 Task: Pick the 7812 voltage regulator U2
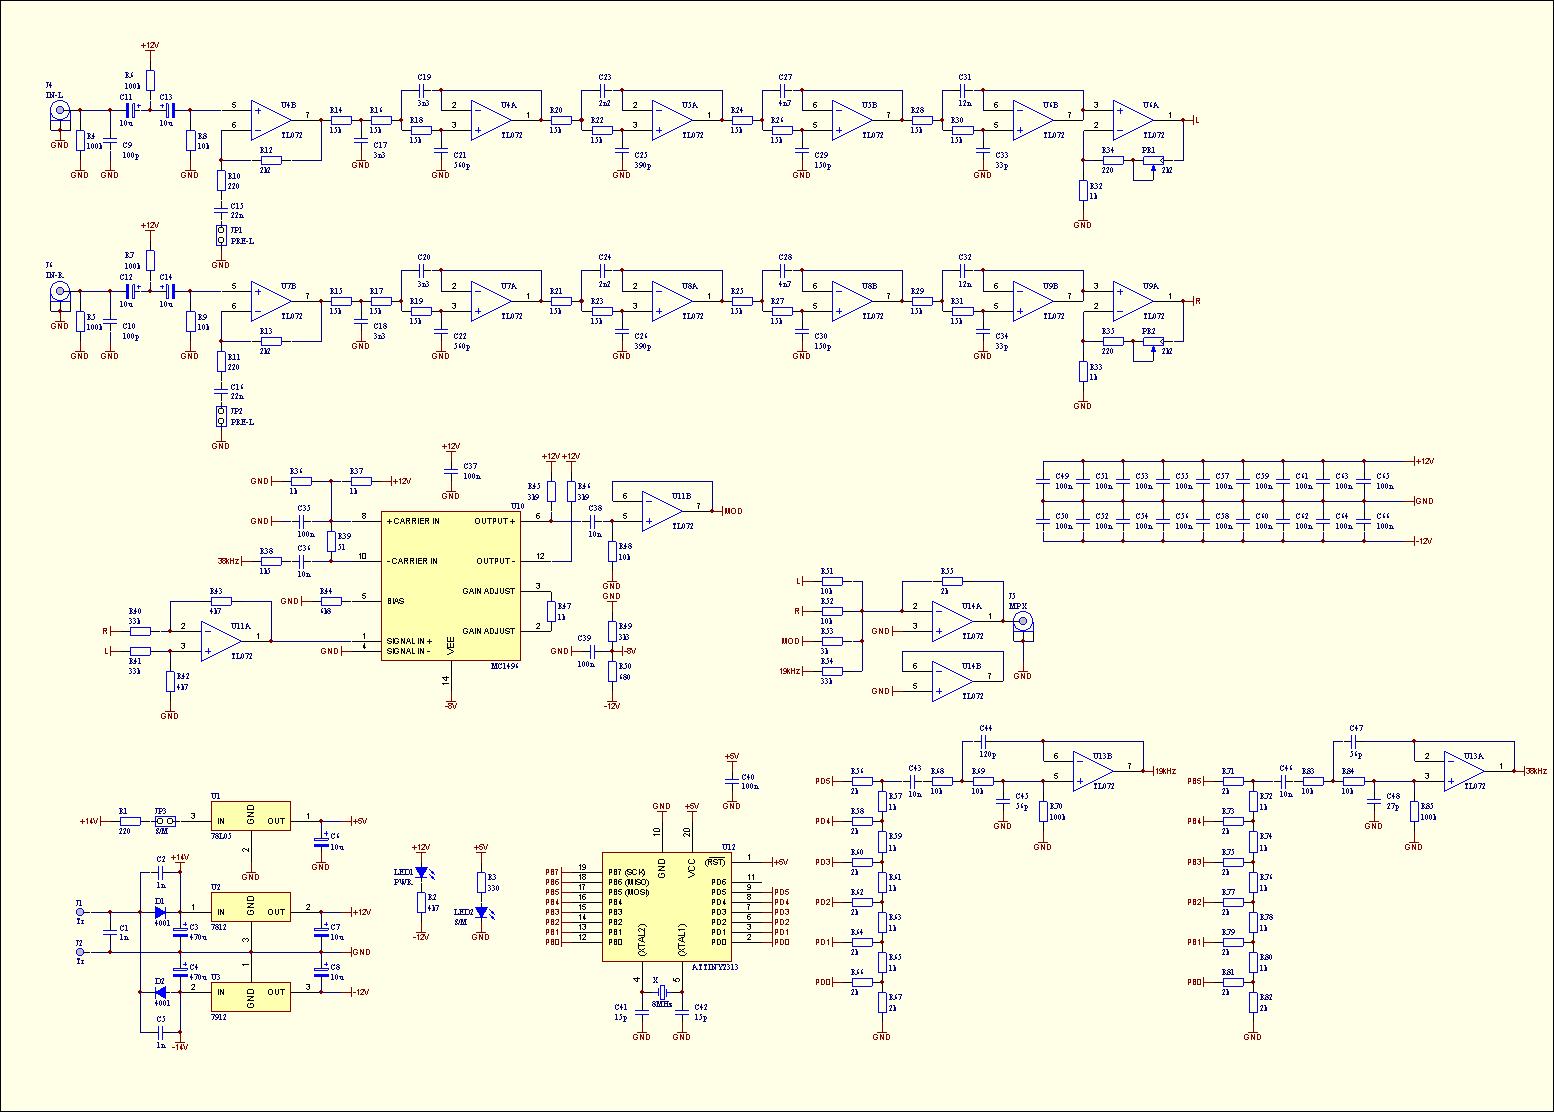pyautogui.click(x=250, y=912)
